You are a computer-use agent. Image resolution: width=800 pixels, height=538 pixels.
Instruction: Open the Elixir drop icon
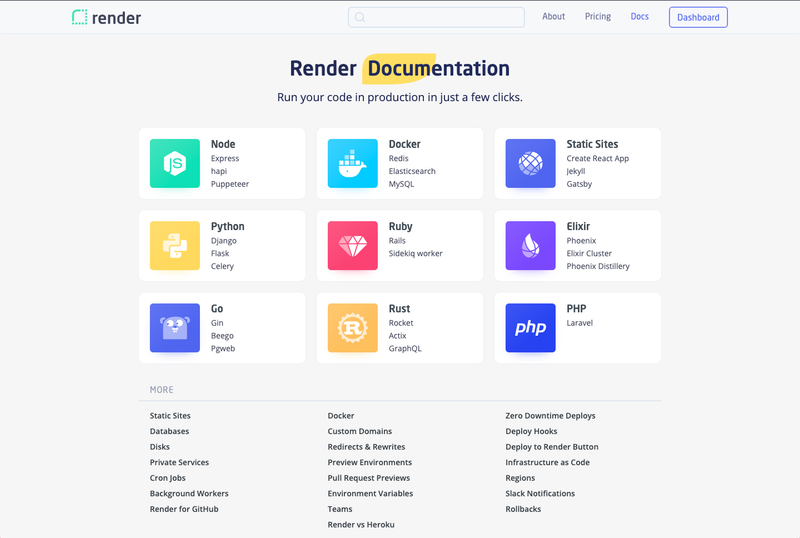[531, 246]
